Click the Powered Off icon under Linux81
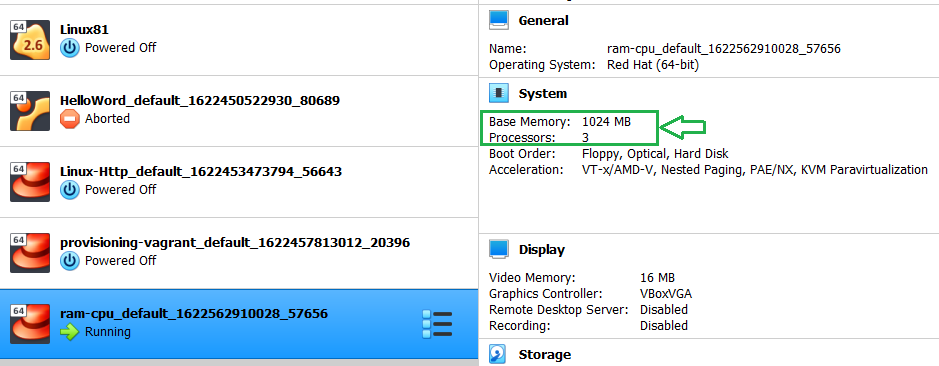Image resolution: width=939 pixels, height=366 pixels. pos(70,48)
